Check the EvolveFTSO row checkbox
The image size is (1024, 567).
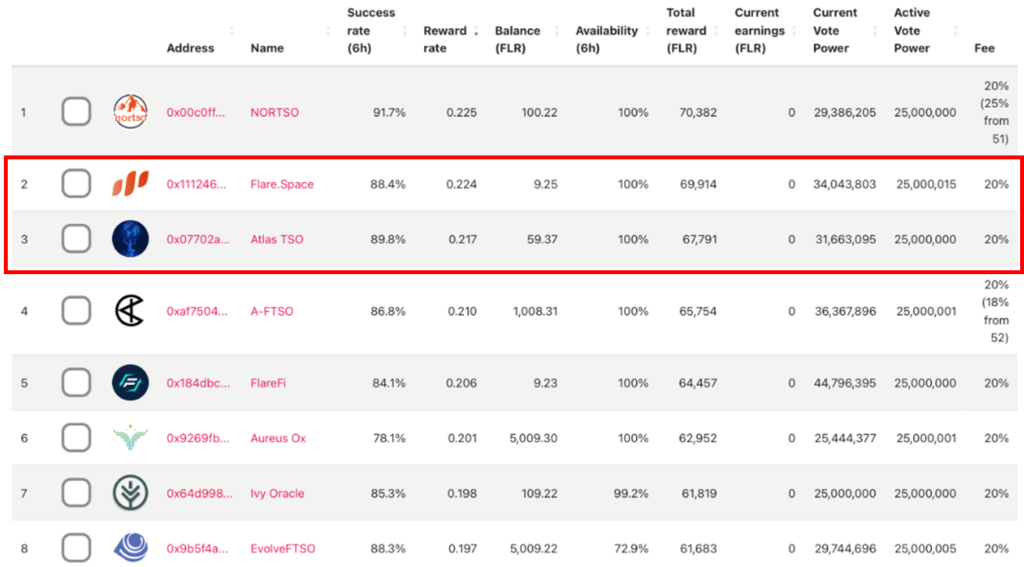[76, 547]
